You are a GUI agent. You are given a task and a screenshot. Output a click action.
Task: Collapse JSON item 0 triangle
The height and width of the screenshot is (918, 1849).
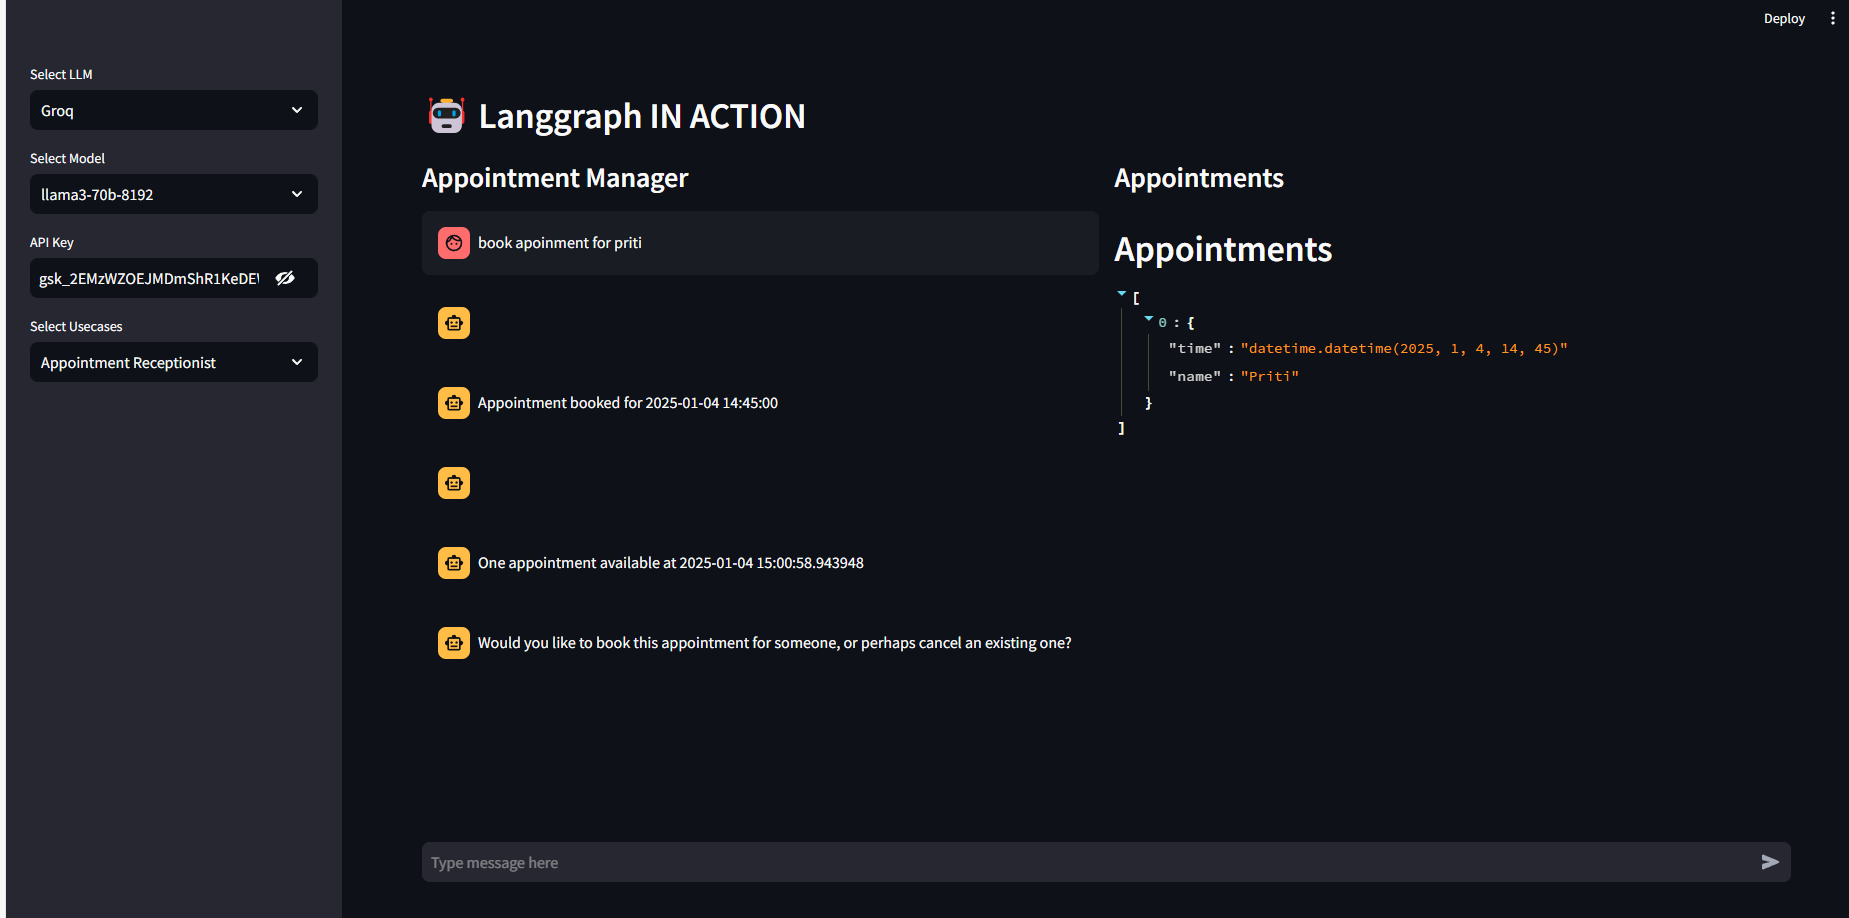[x=1148, y=318]
